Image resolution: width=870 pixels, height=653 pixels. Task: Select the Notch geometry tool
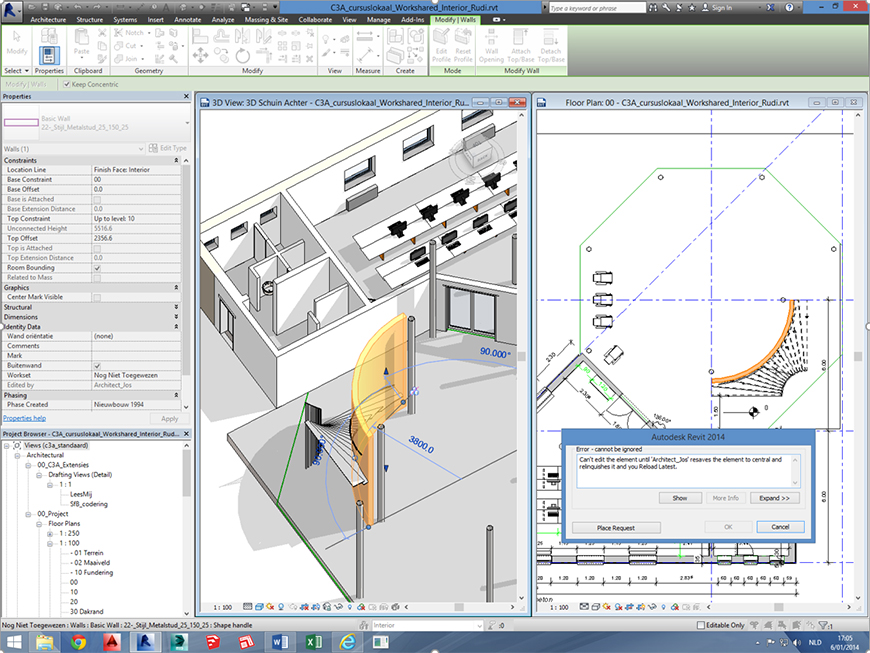click(132, 33)
